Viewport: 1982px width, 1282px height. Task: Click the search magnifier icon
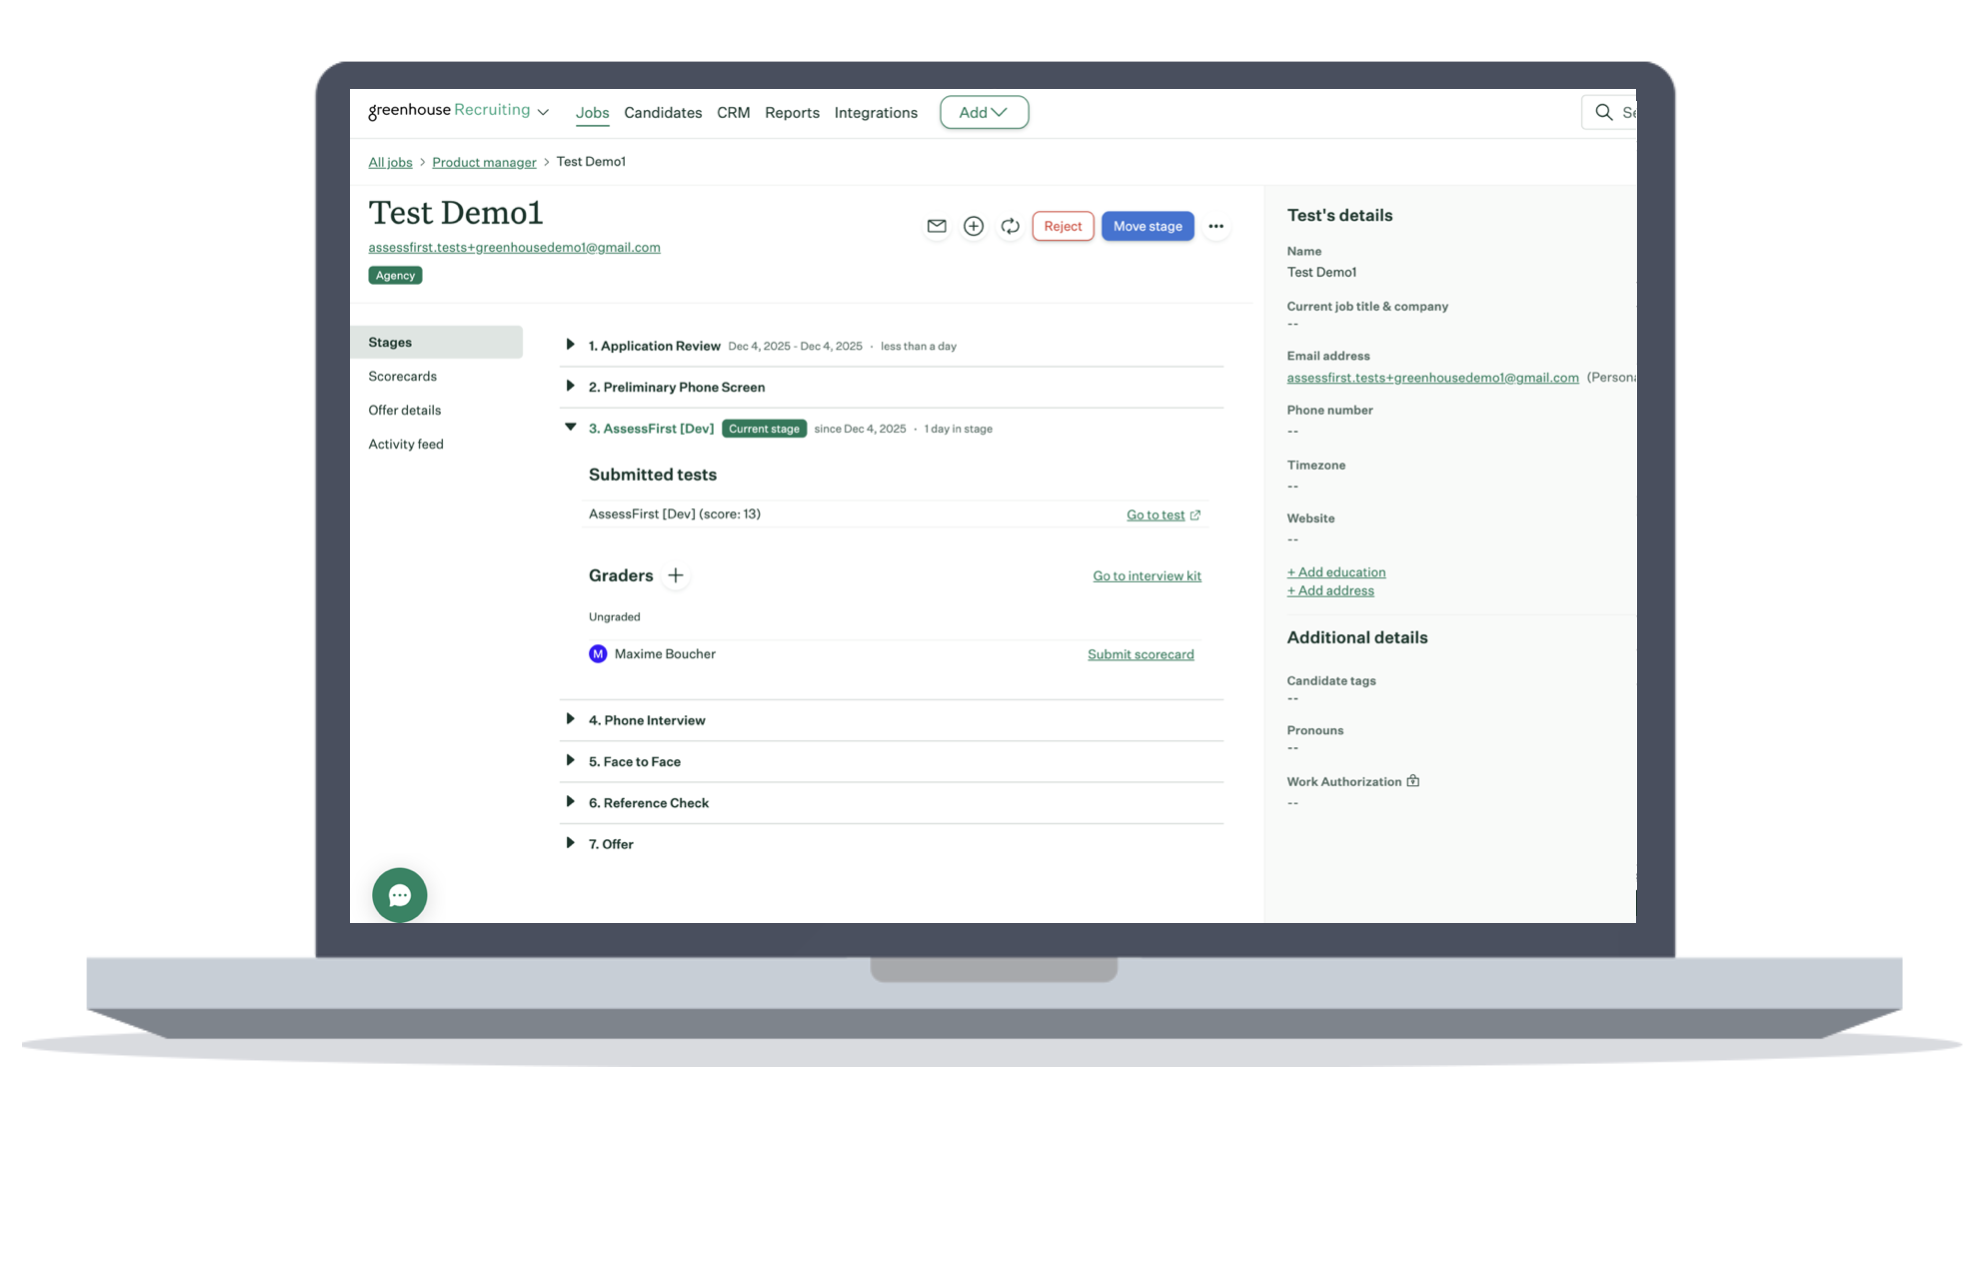coord(1603,112)
